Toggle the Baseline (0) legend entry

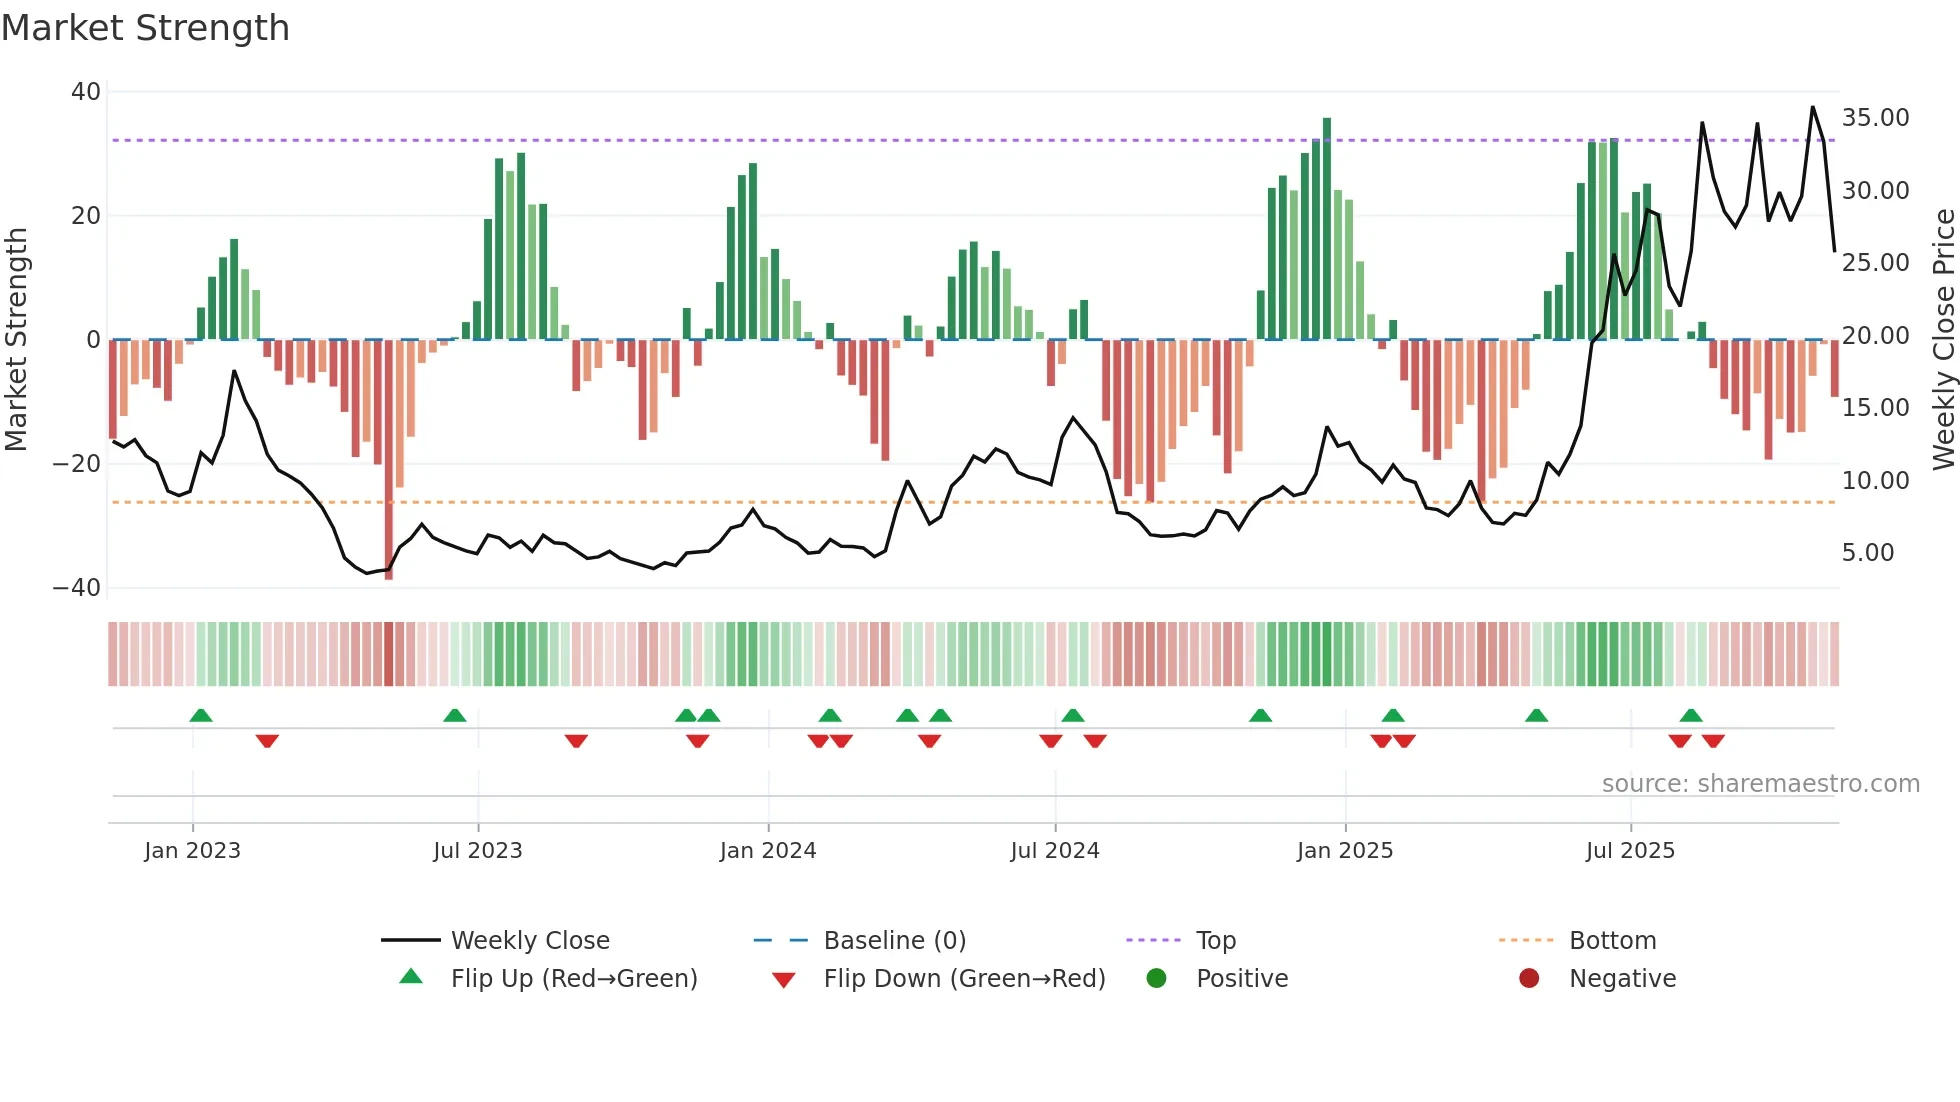coord(895,940)
